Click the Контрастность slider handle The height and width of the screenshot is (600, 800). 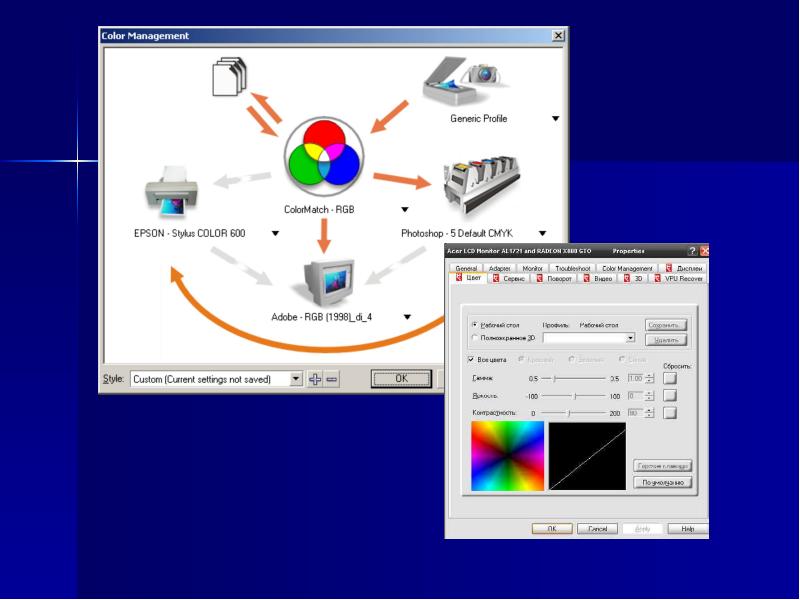tap(569, 412)
